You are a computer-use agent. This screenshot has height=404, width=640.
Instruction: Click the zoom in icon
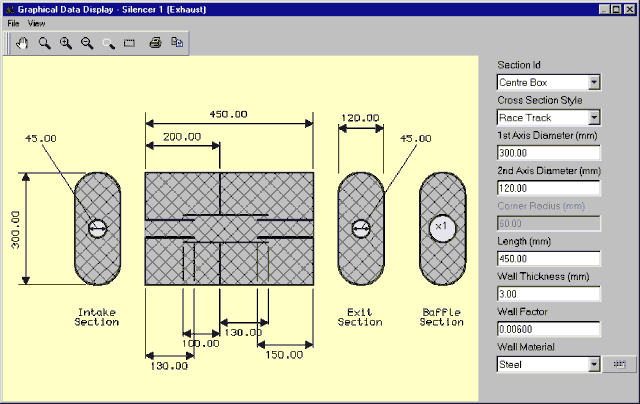click(x=66, y=43)
